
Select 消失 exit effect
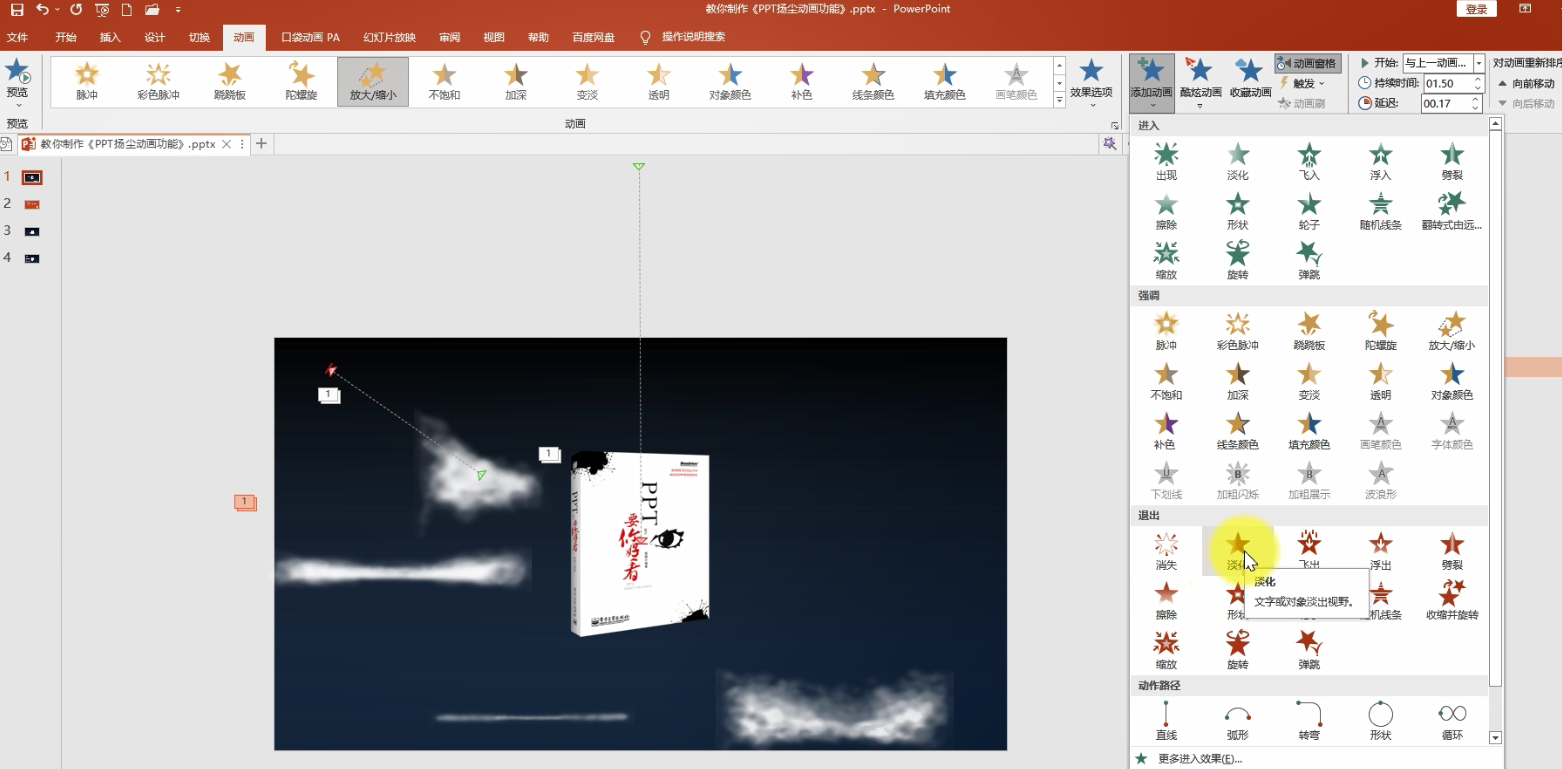[1166, 551]
